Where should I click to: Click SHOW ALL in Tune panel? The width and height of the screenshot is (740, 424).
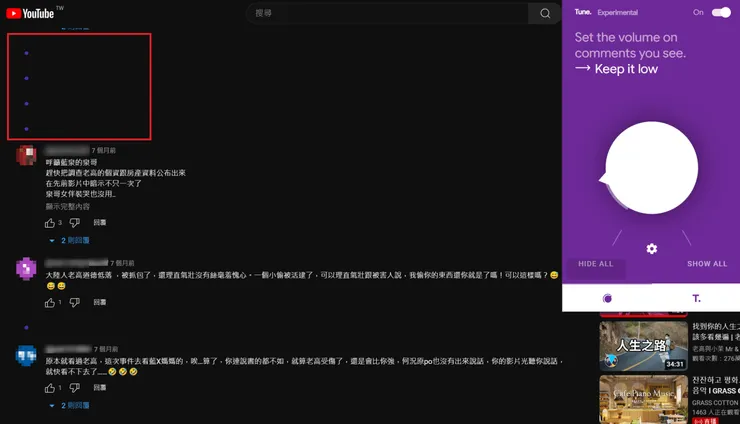pos(707,264)
